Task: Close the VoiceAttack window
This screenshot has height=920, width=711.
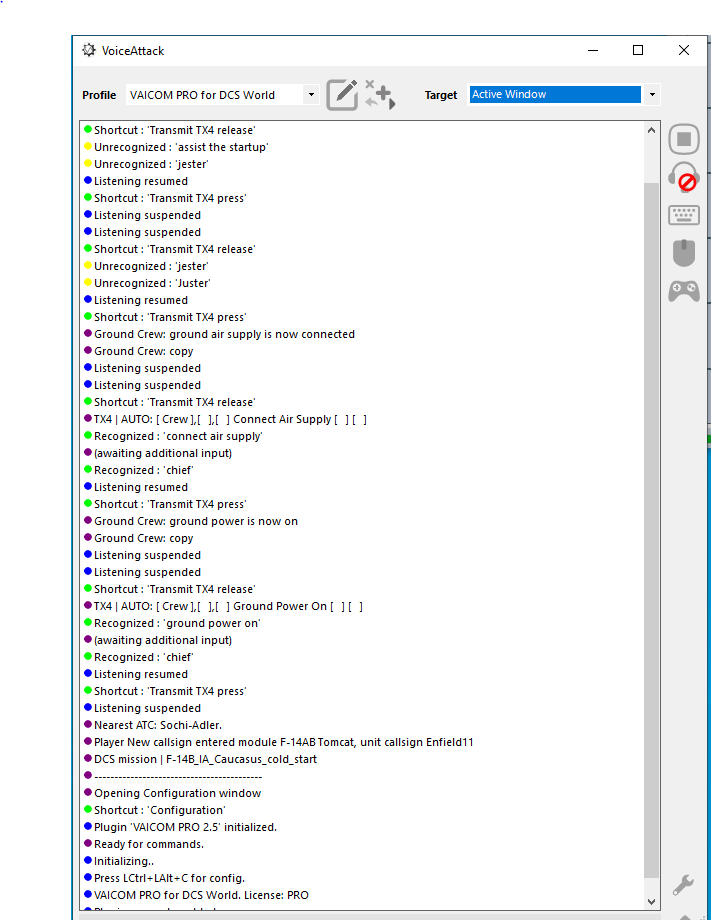Action: pos(684,50)
